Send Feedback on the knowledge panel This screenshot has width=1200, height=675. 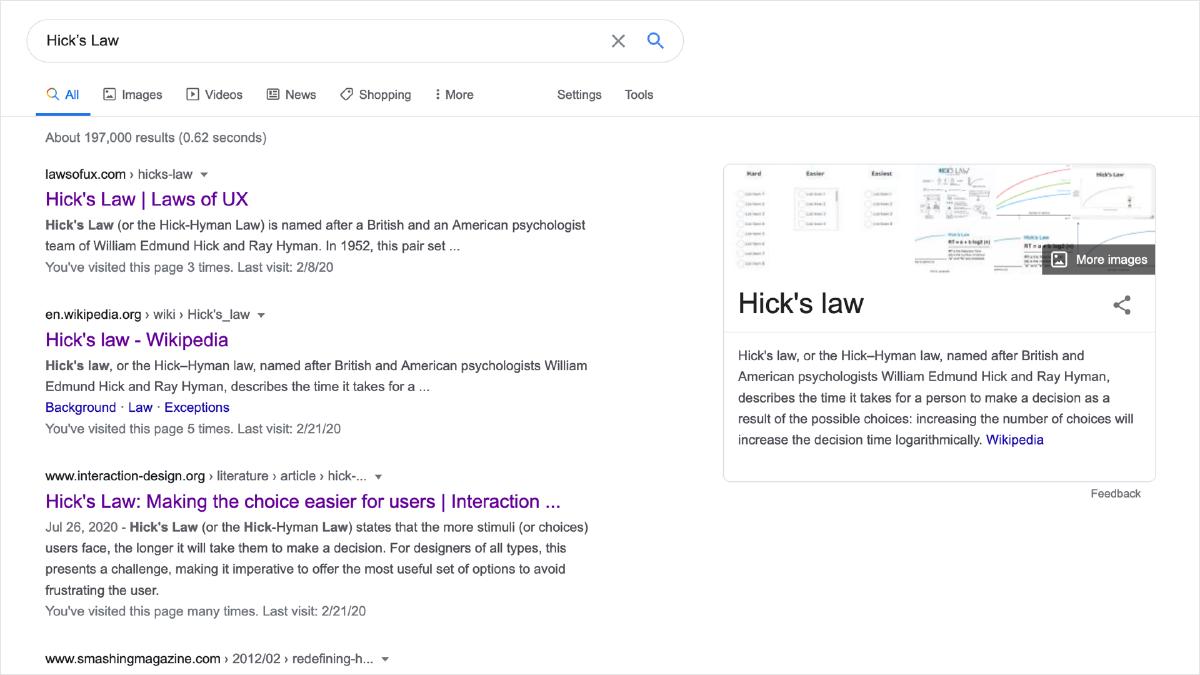1115,493
